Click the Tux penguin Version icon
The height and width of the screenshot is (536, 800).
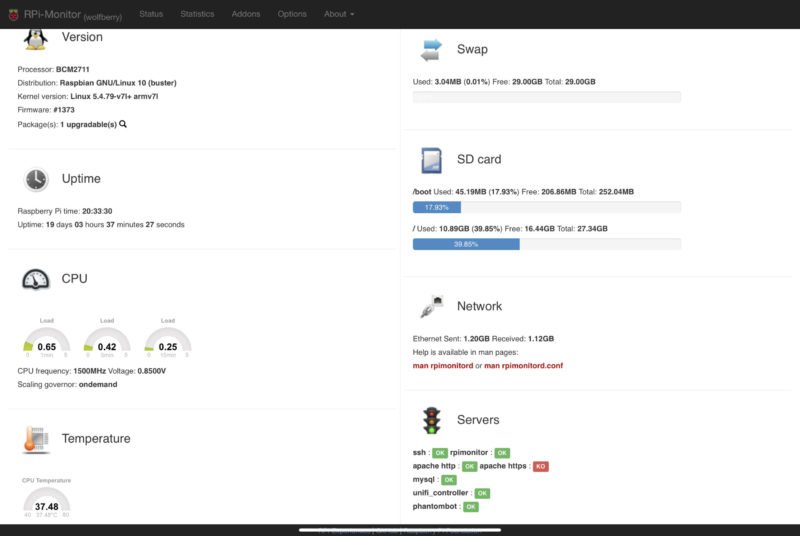click(35, 39)
